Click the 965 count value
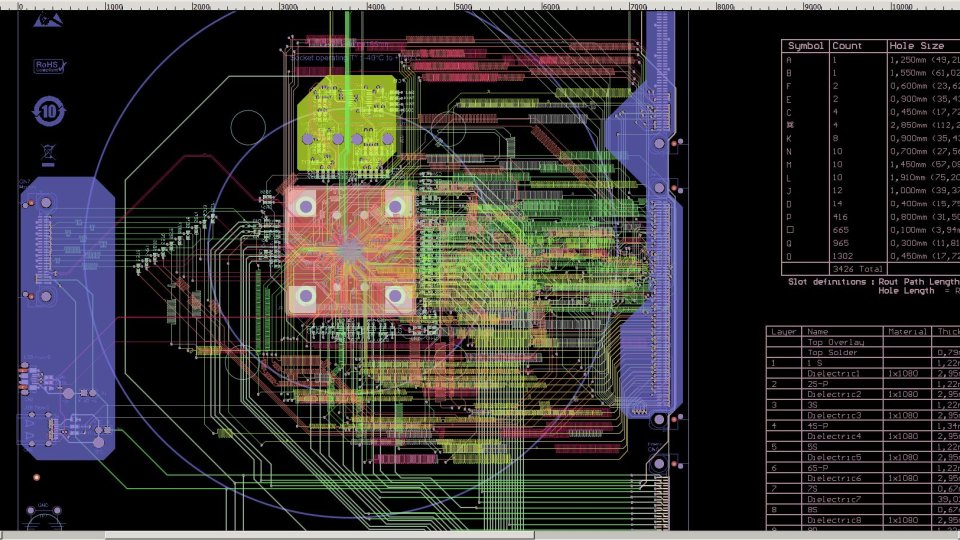 click(840, 243)
